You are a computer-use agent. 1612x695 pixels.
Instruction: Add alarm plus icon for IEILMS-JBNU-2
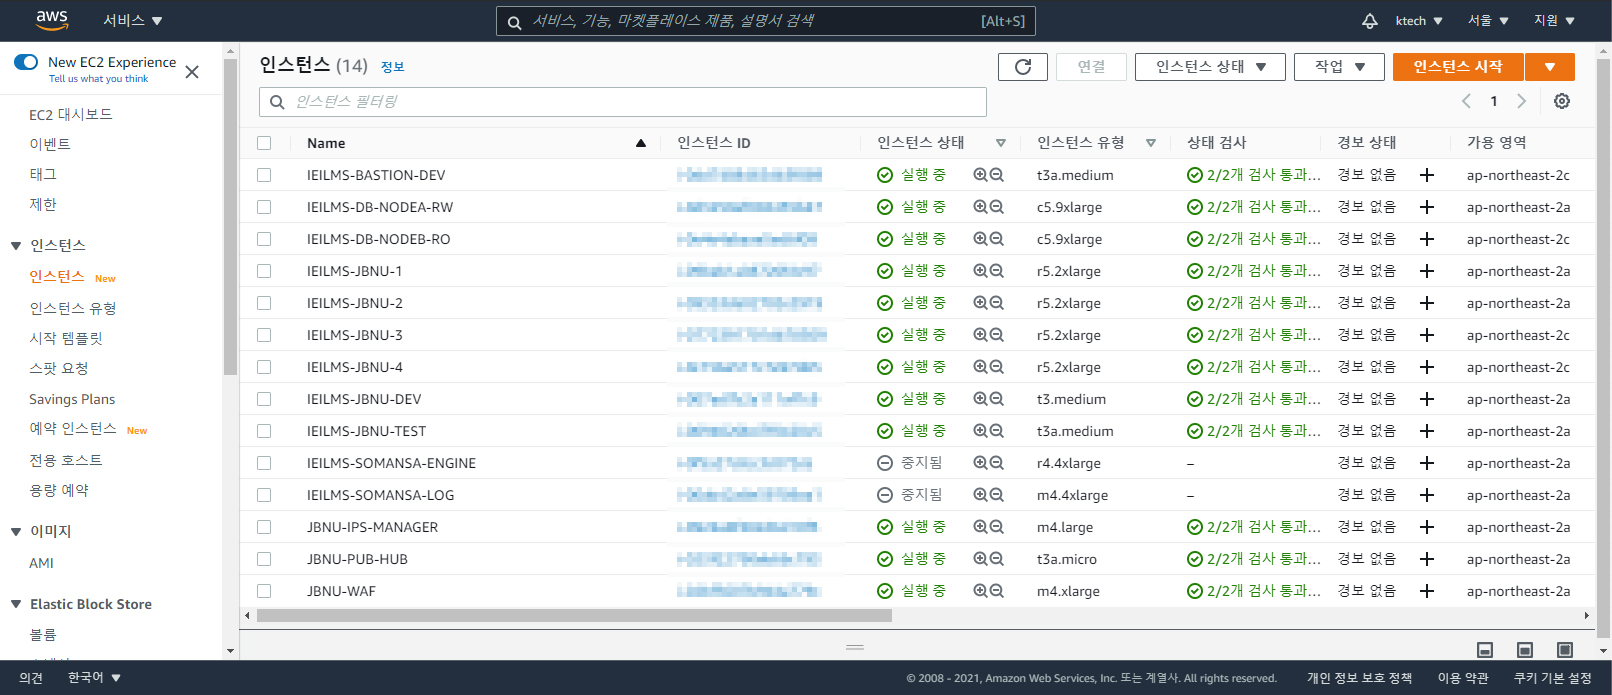coord(1427,303)
